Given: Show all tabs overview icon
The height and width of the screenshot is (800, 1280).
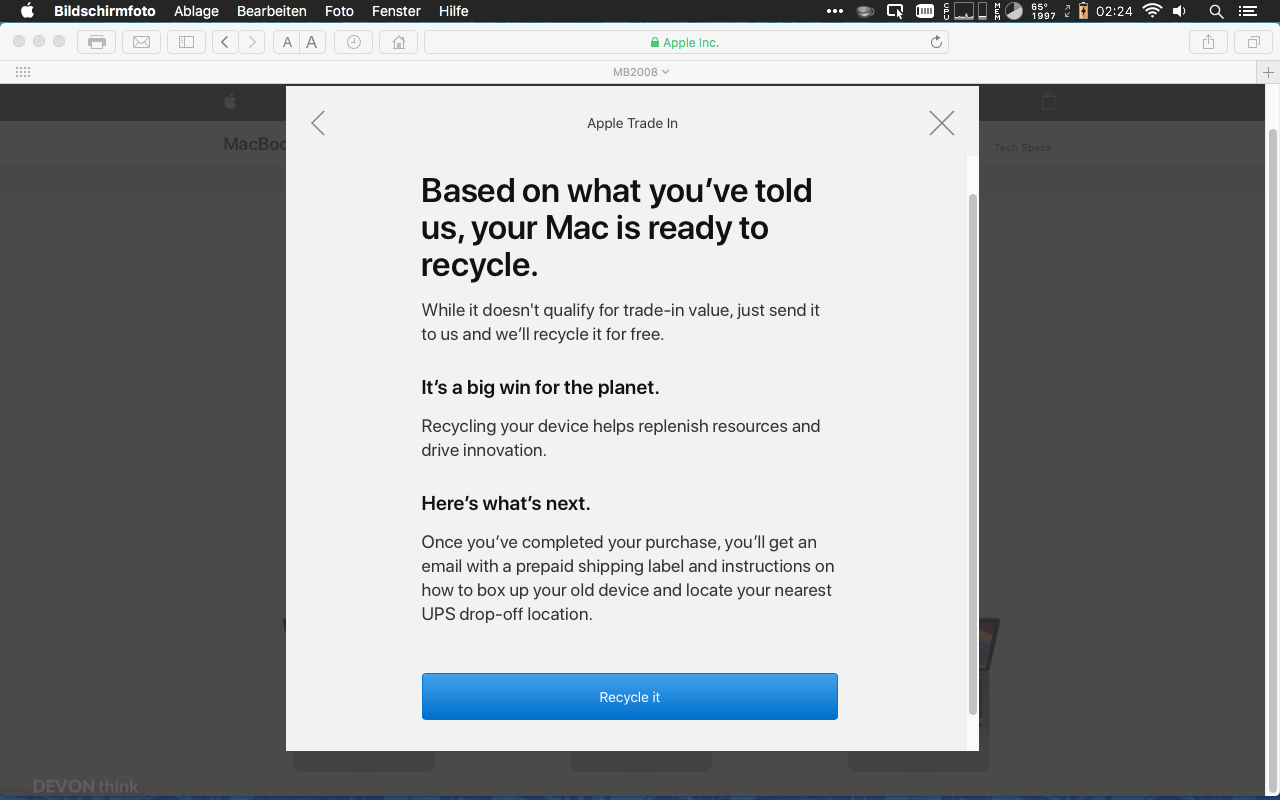Looking at the screenshot, I should (x=1253, y=42).
